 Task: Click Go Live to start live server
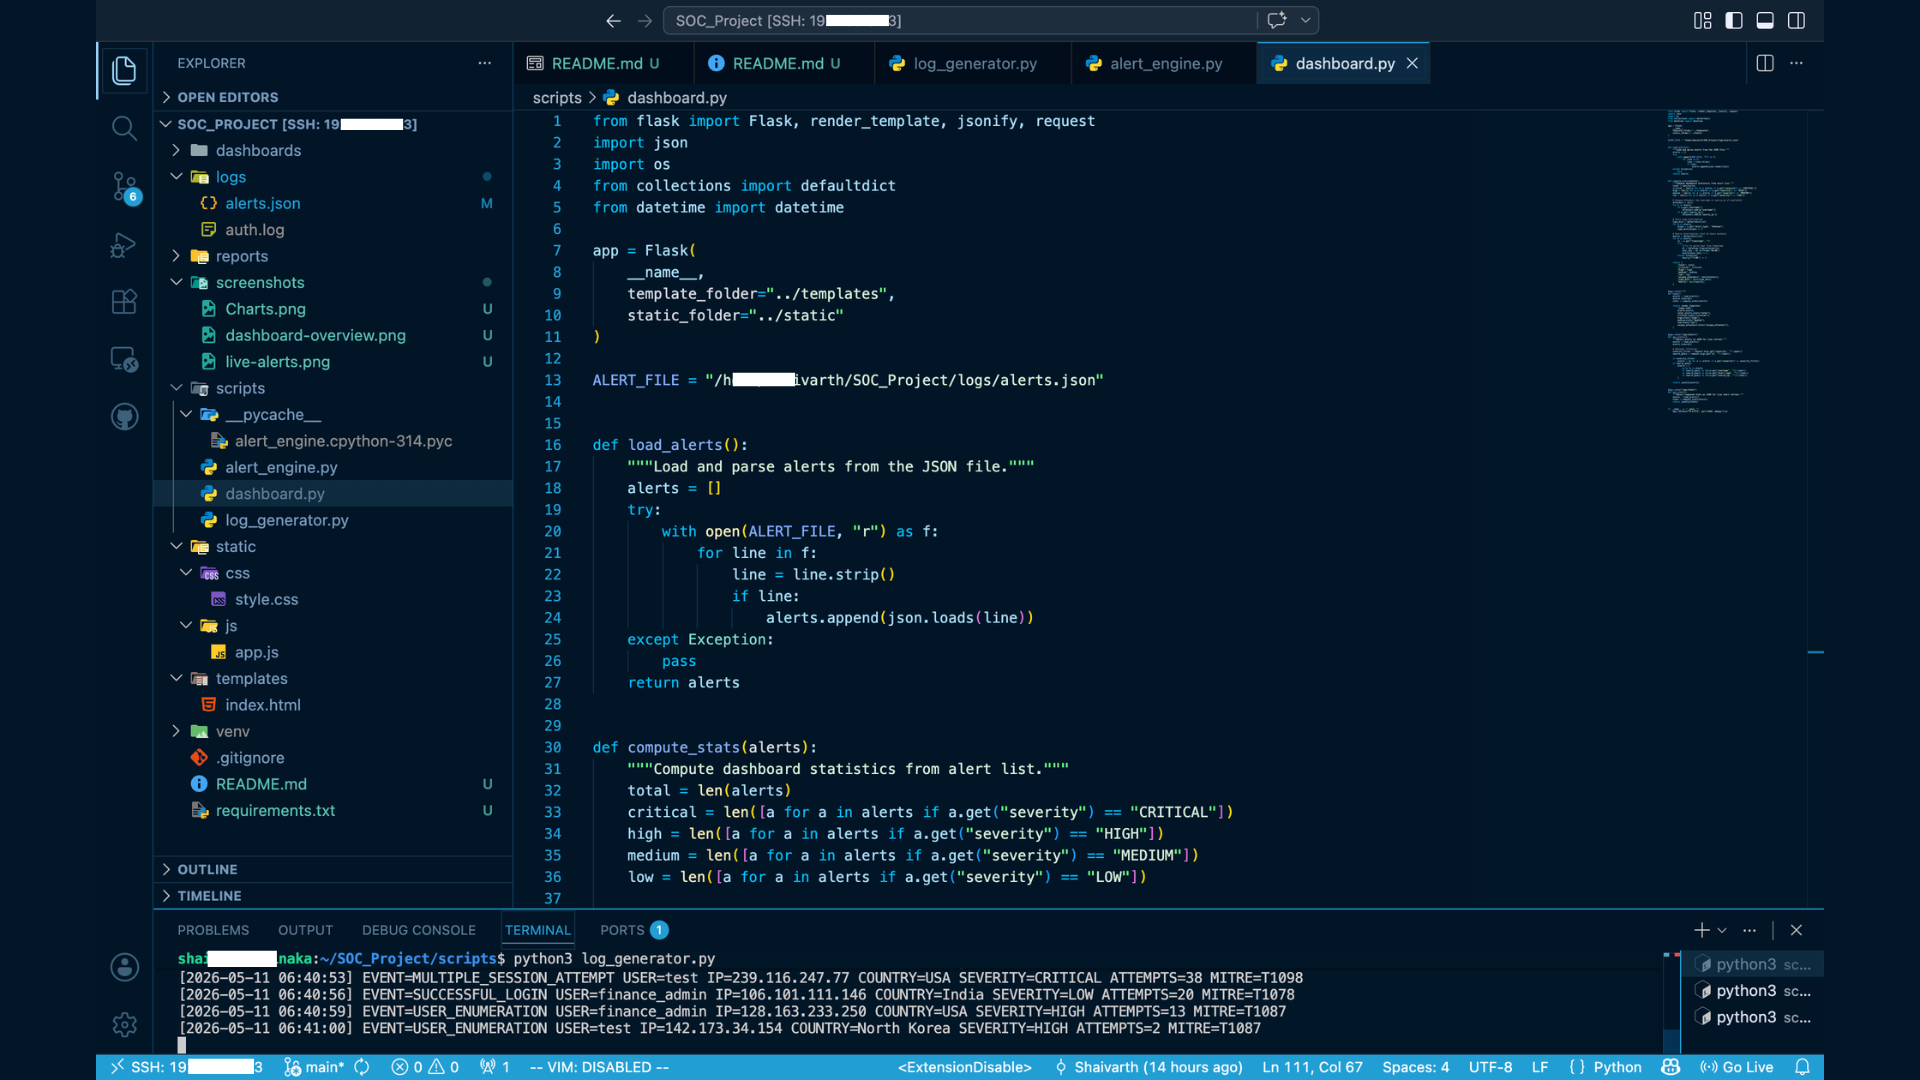coord(1736,1067)
